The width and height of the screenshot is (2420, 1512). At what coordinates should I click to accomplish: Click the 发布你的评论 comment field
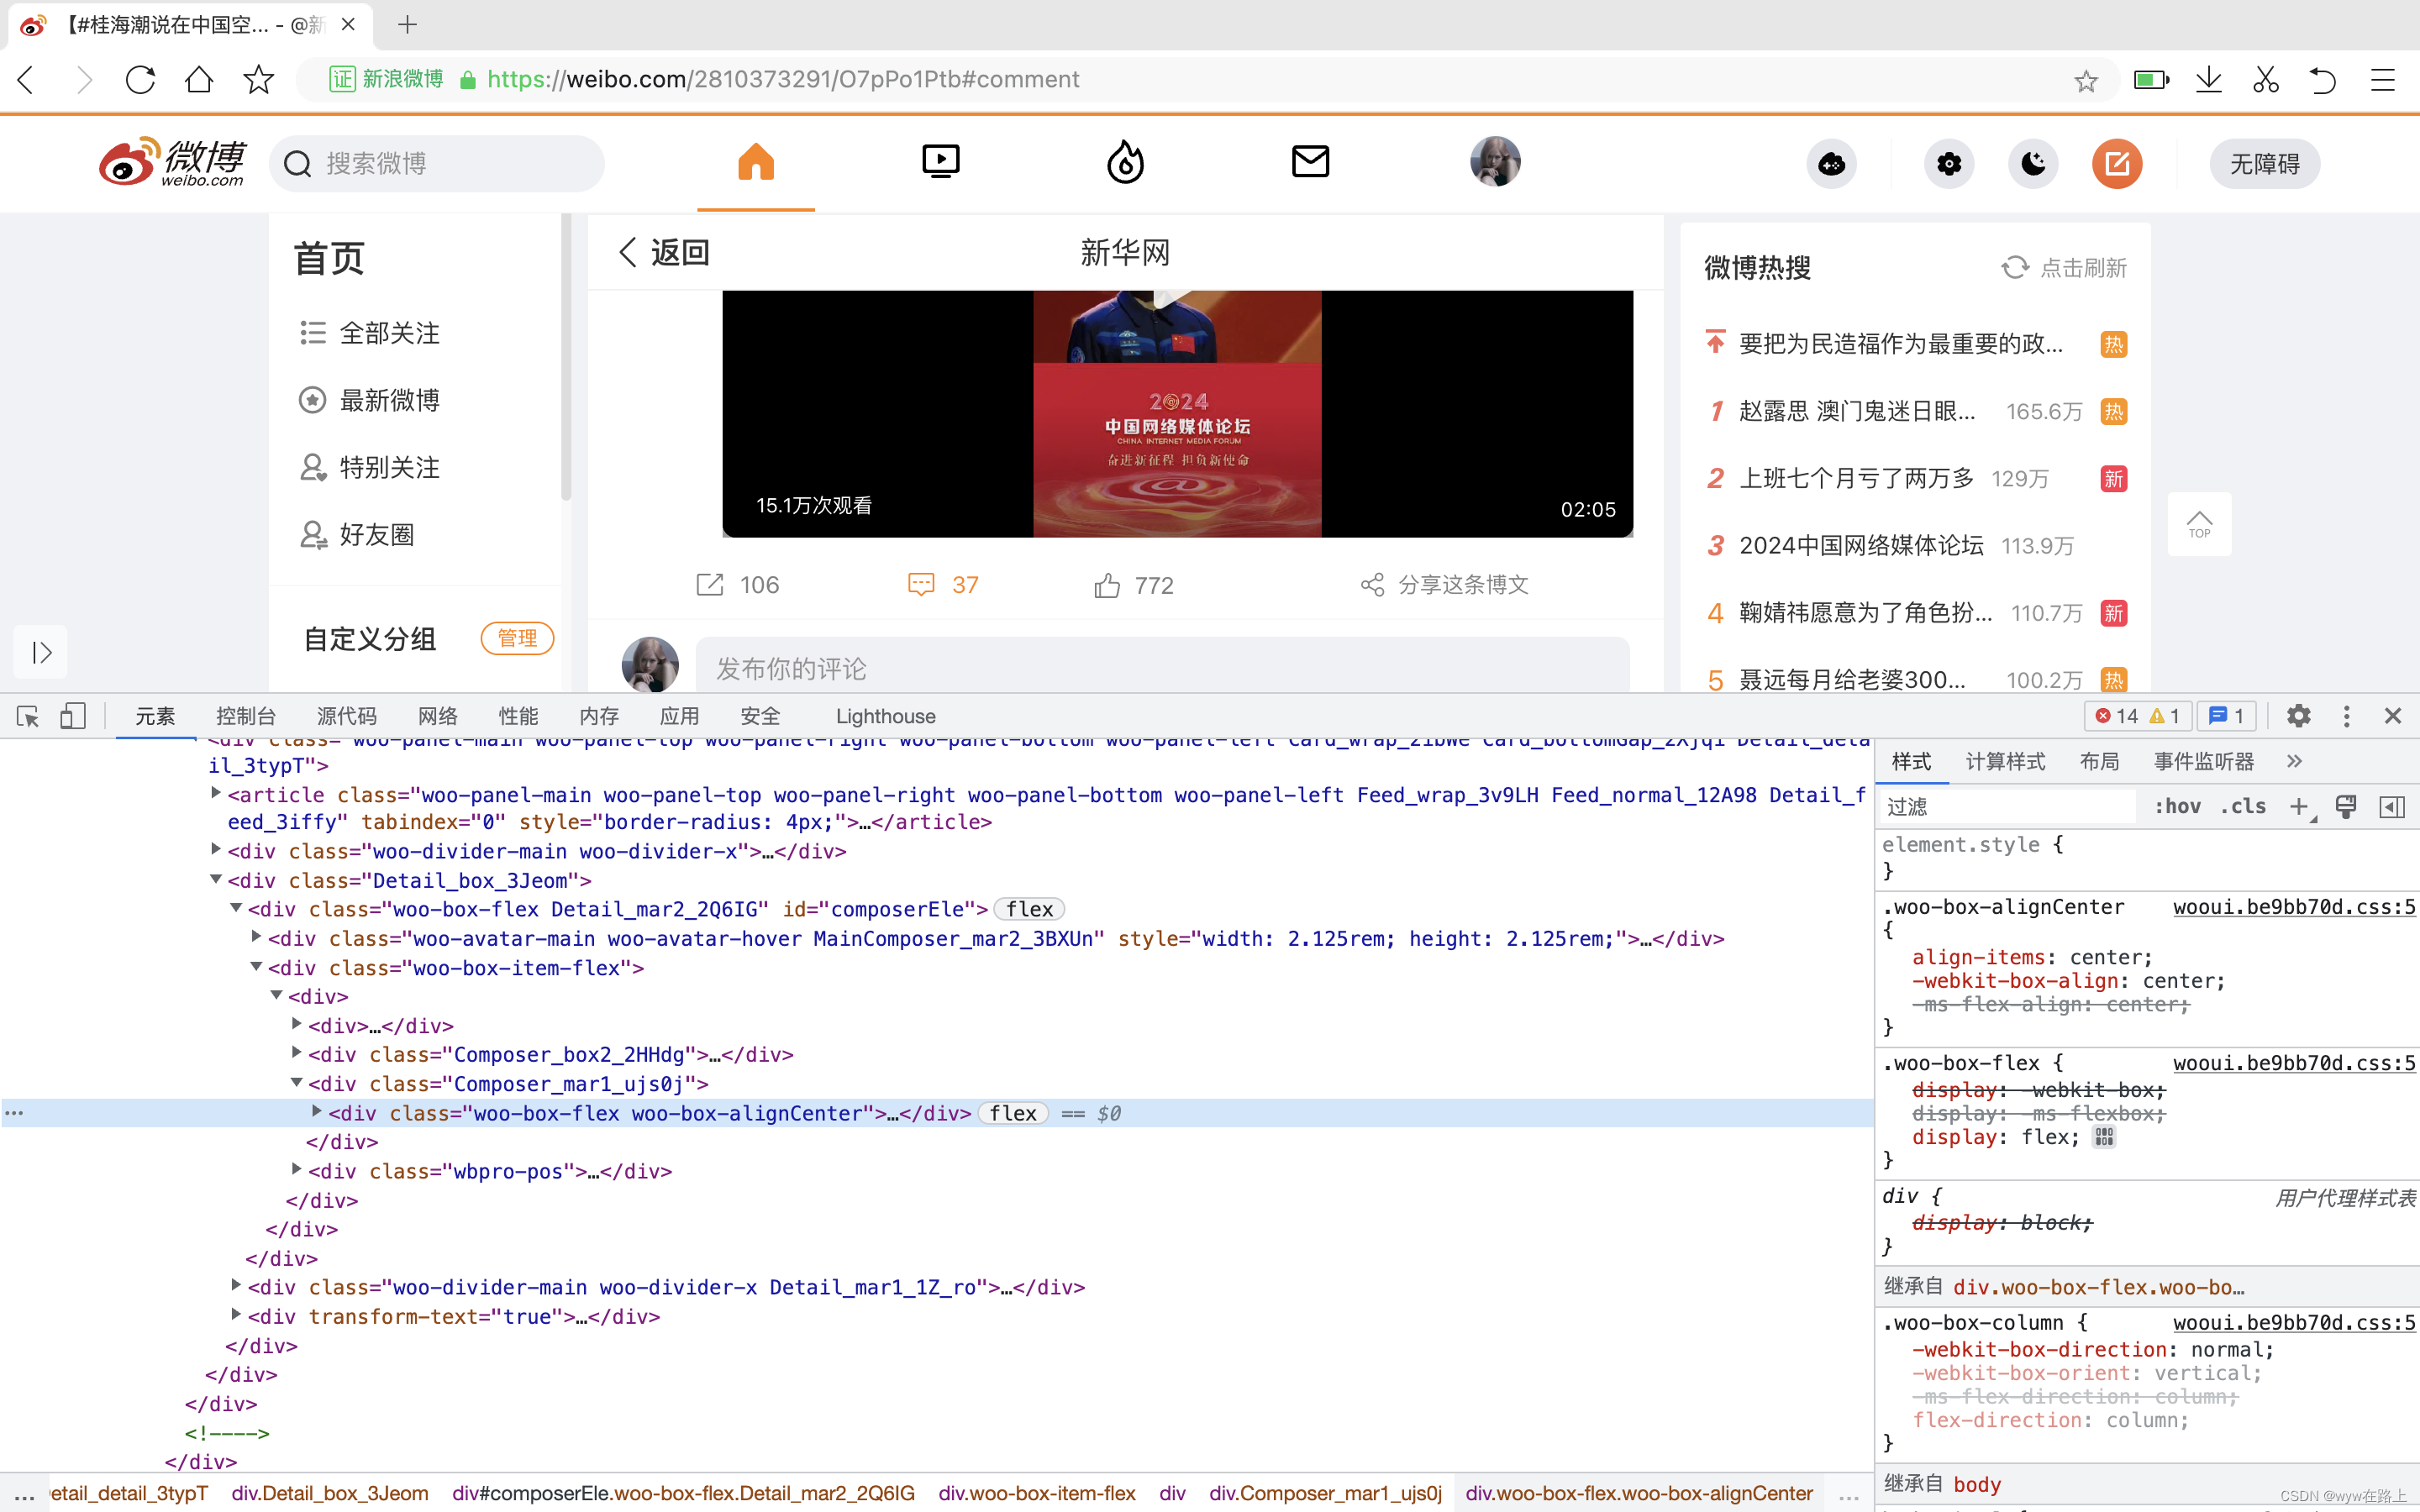(1162, 668)
